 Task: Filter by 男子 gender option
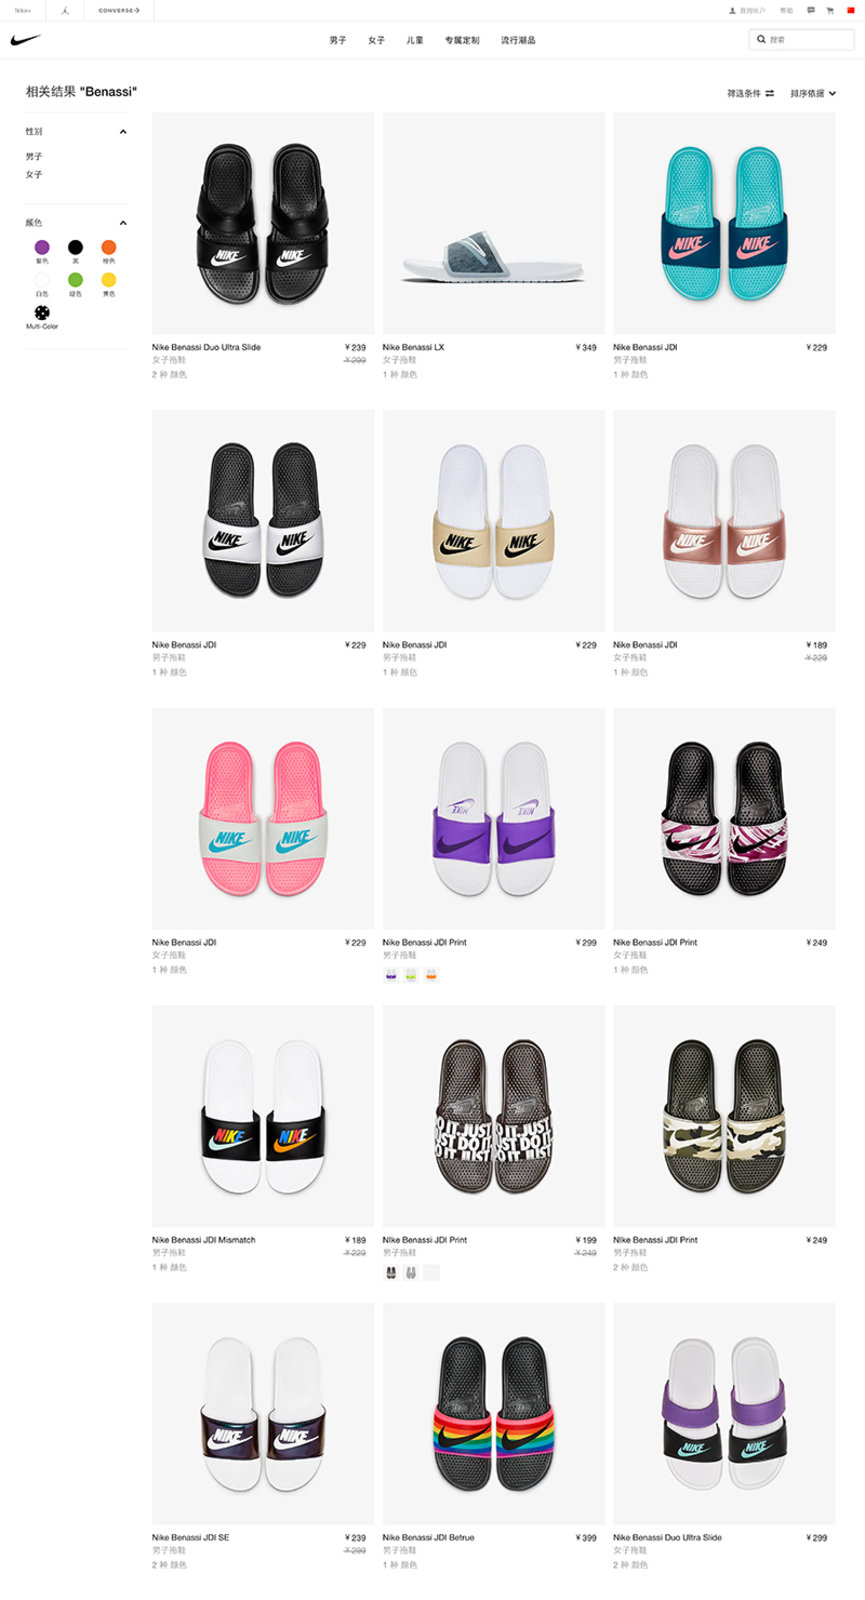click(x=34, y=156)
